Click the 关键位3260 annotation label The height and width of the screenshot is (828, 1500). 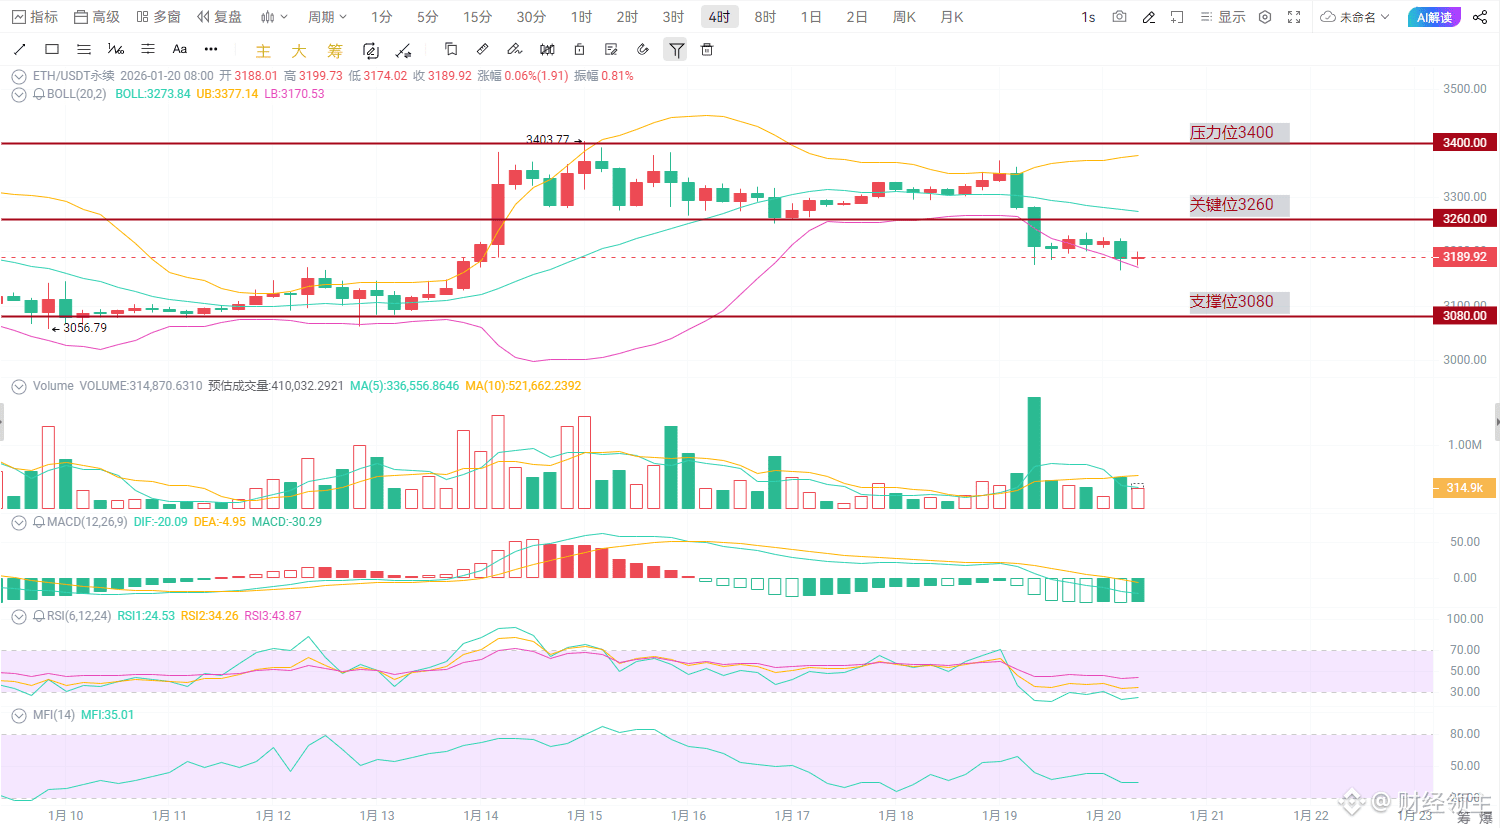[1239, 205]
